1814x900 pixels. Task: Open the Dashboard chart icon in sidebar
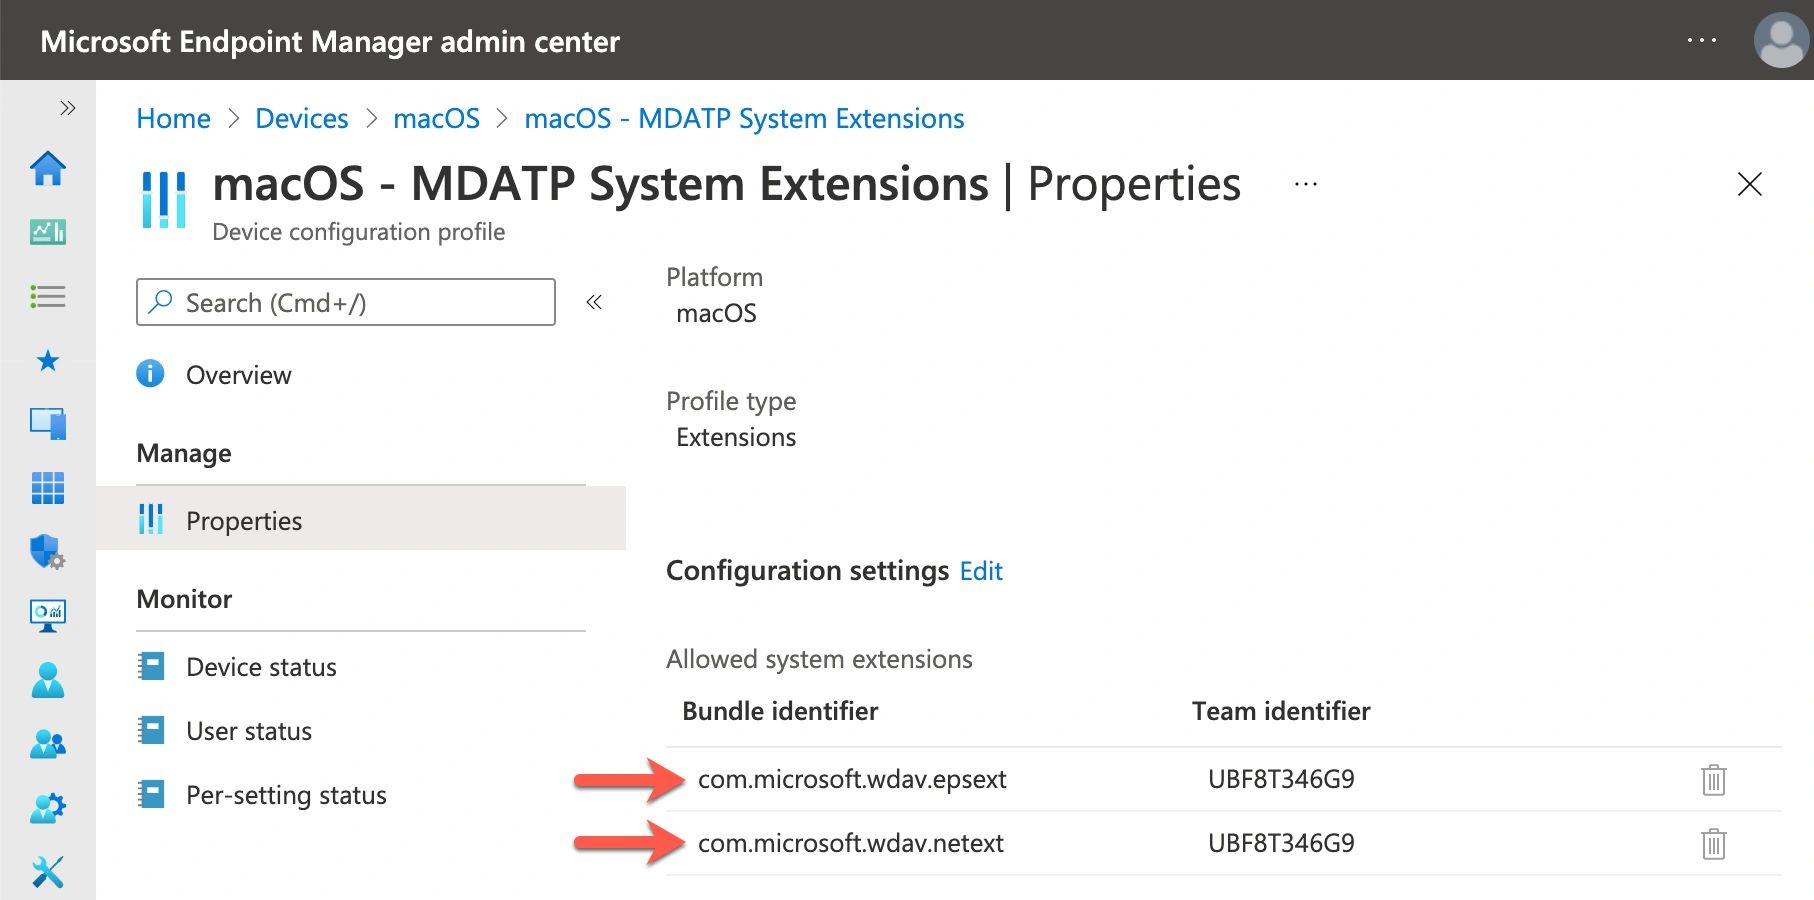48,232
